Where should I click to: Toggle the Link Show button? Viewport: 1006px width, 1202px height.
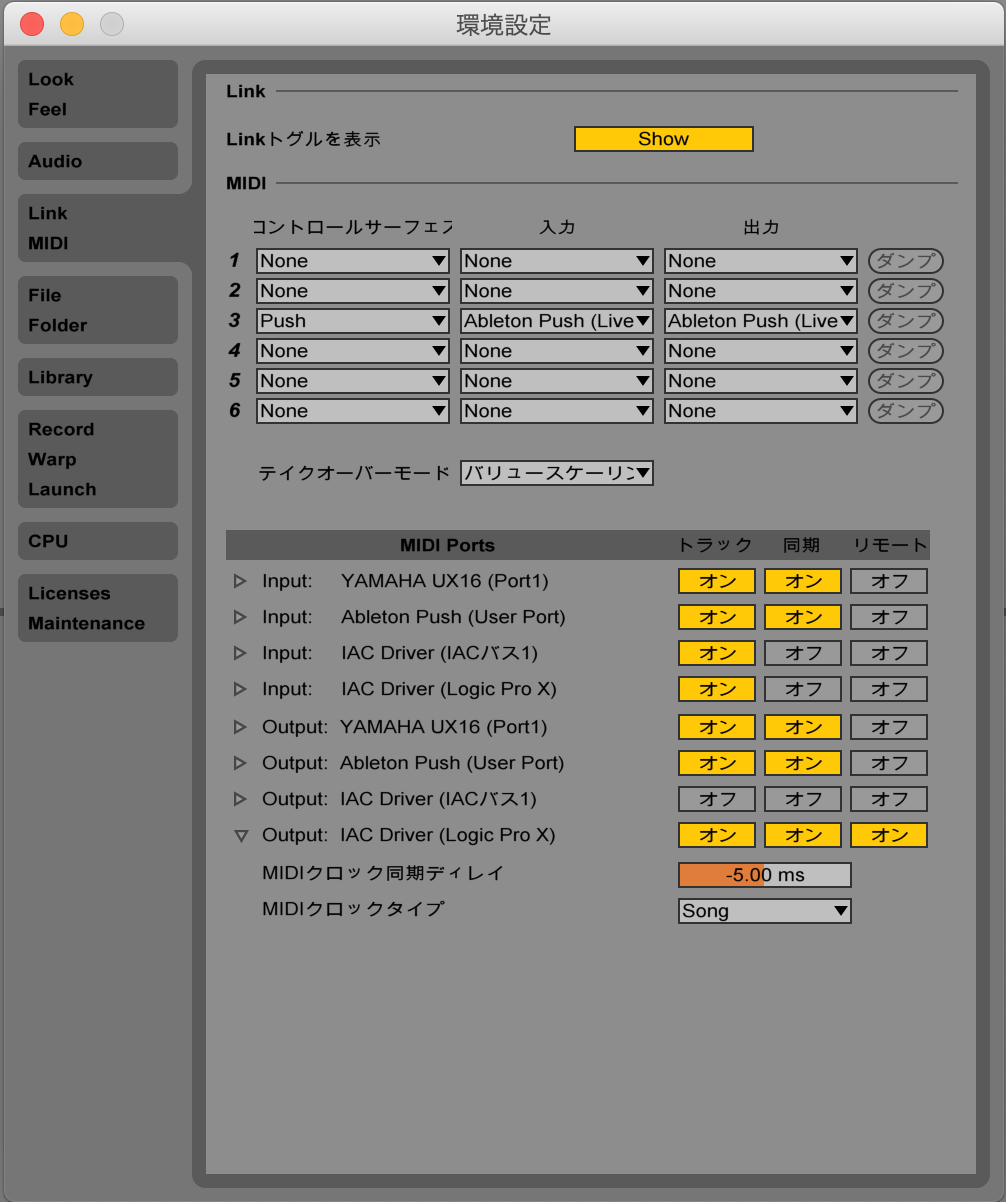pyautogui.click(x=664, y=139)
